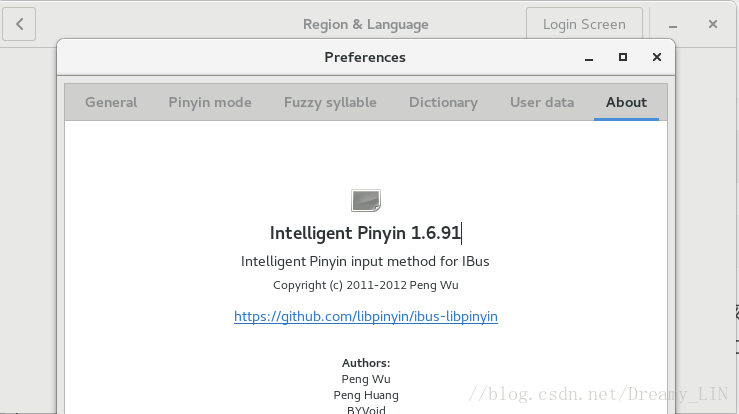Screen dimensions: 739x414
Task: Go to the Dictionary tab
Action: coord(443,102)
